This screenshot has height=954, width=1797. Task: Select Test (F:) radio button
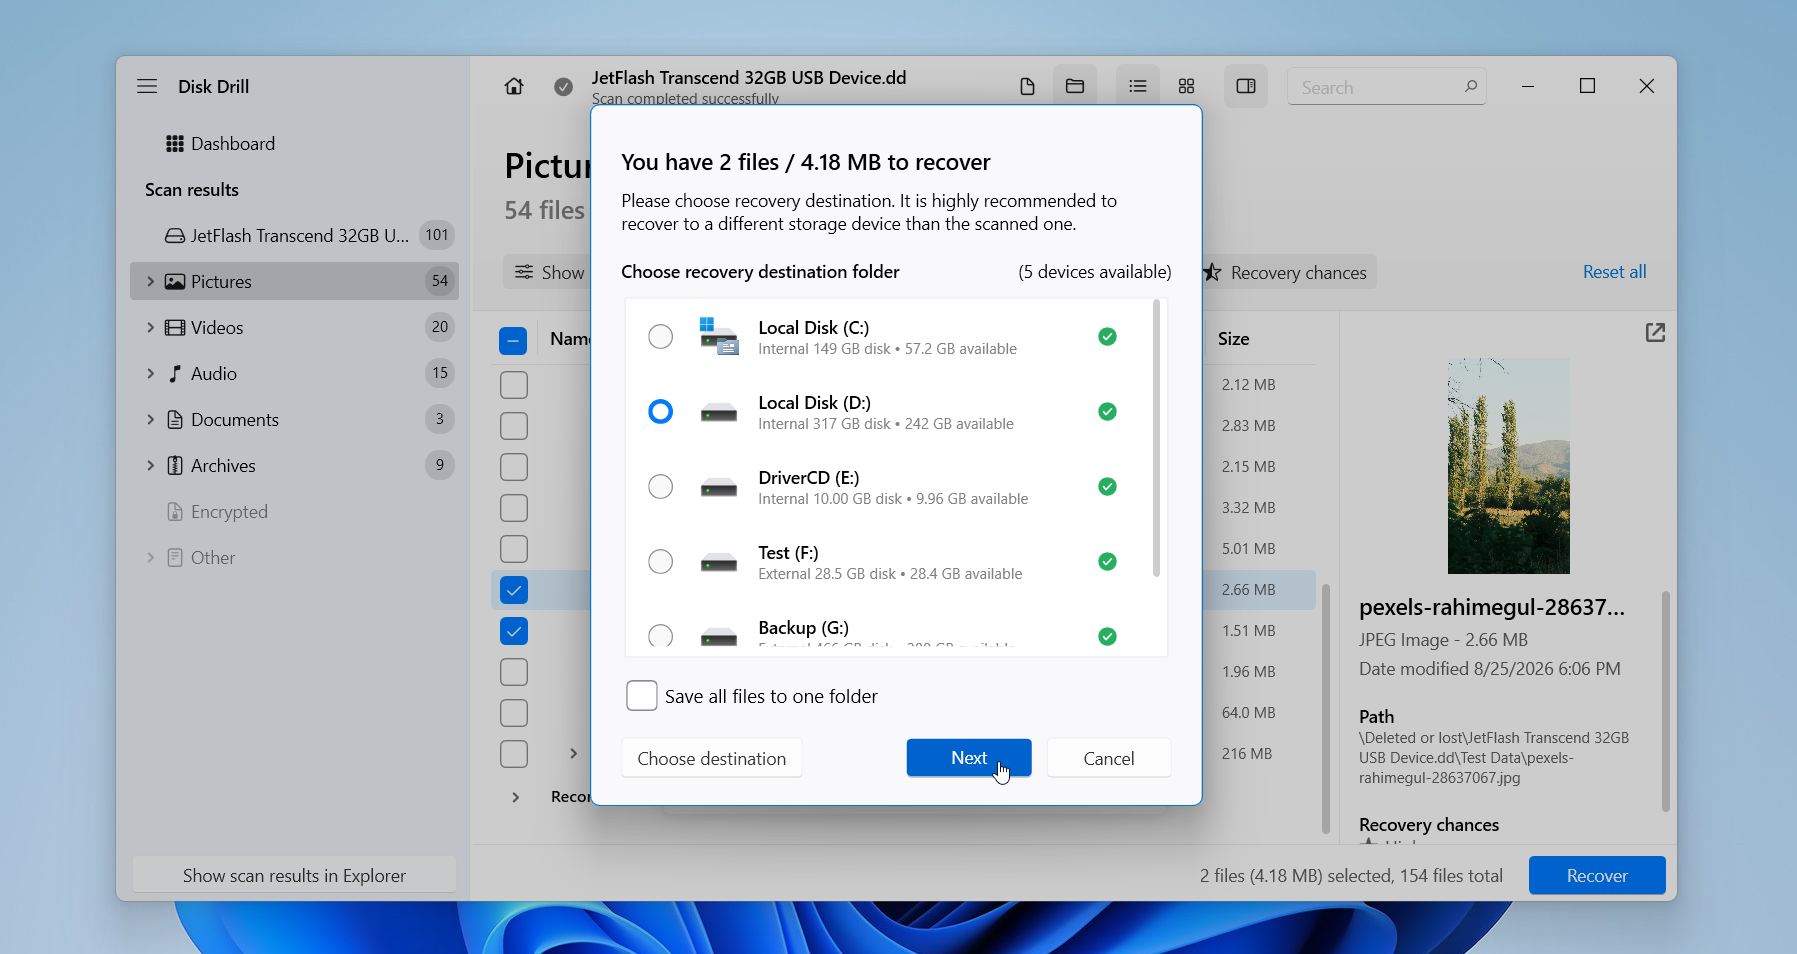coord(661,562)
